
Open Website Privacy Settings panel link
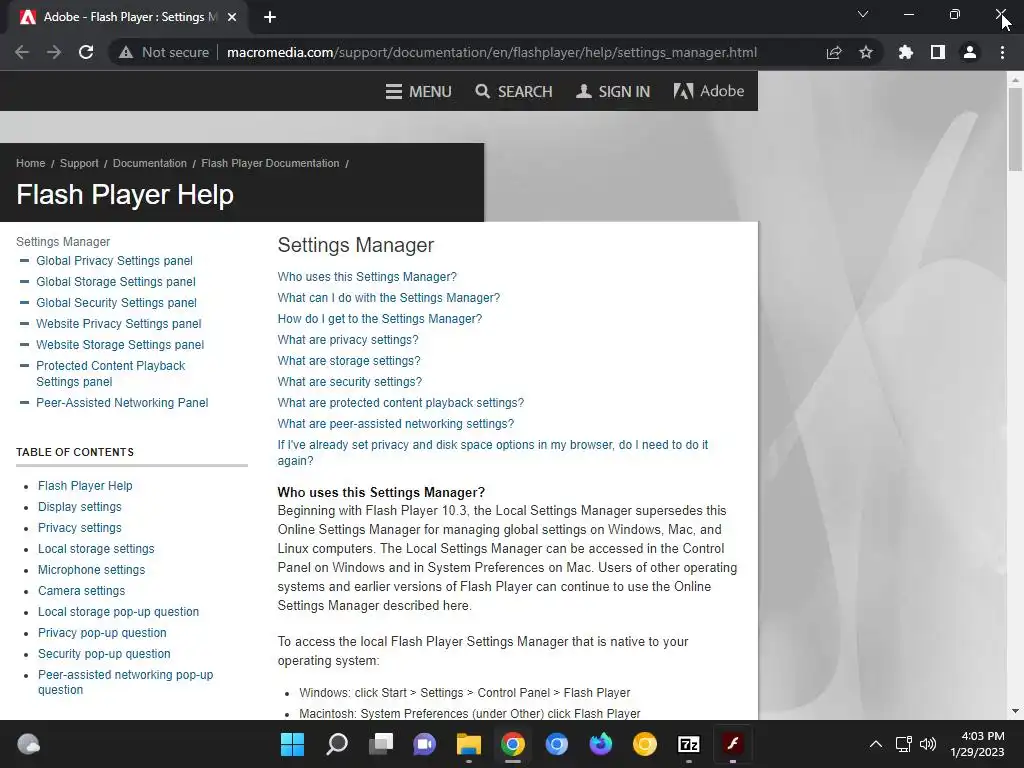[119, 323]
